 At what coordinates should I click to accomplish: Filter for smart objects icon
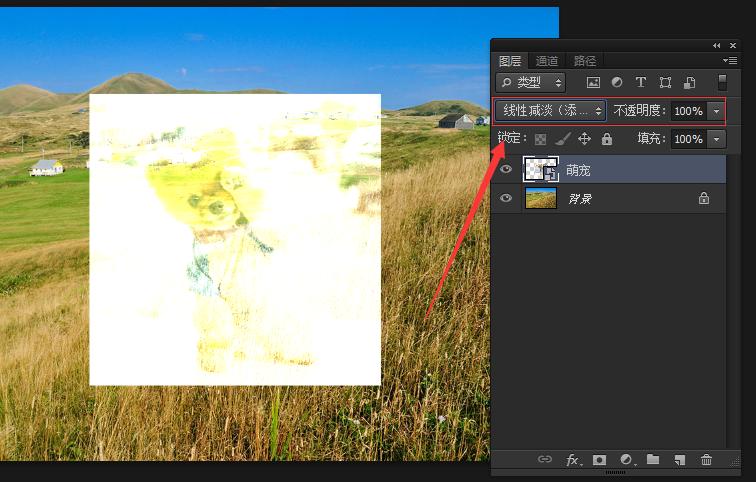(689, 82)
